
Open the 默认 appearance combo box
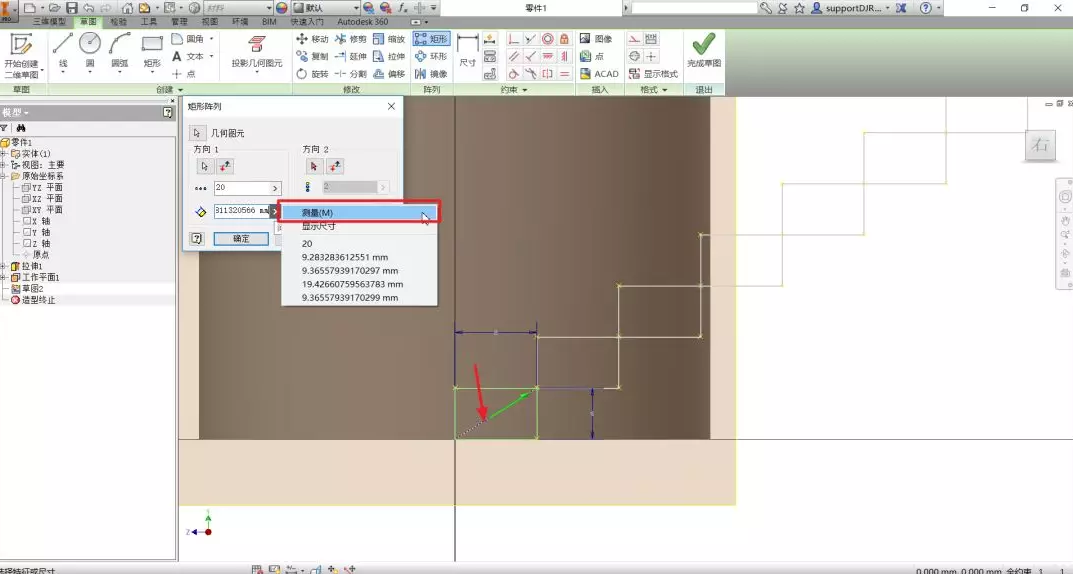tap(326, 8)
